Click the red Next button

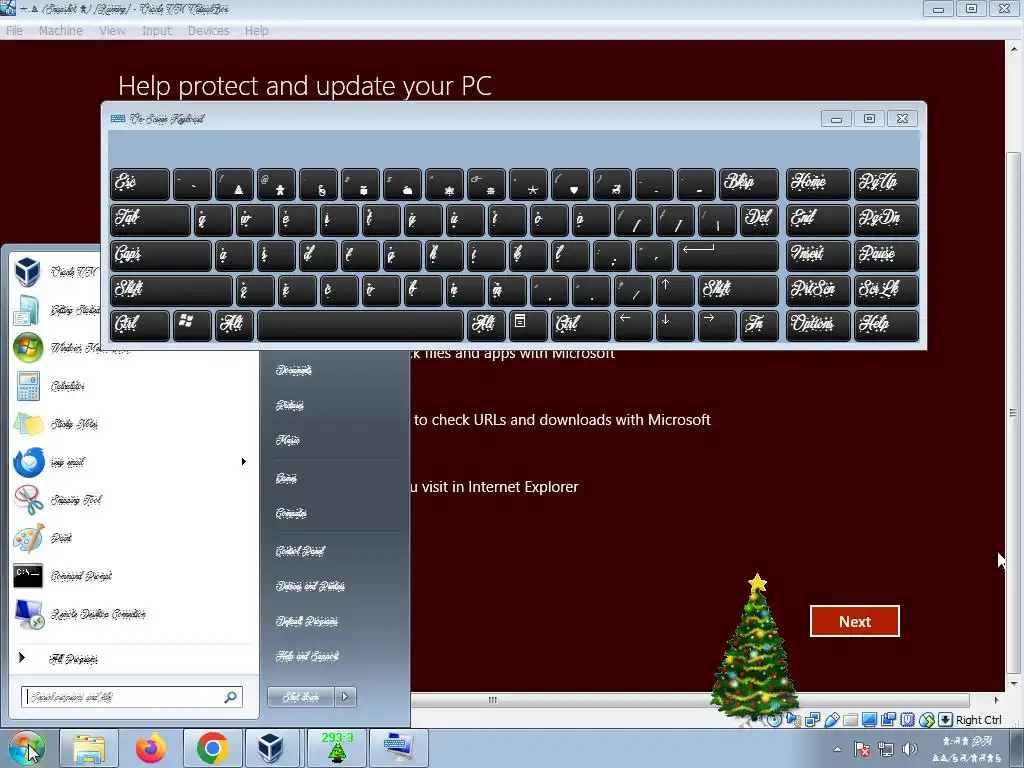(x=854, y=621)
